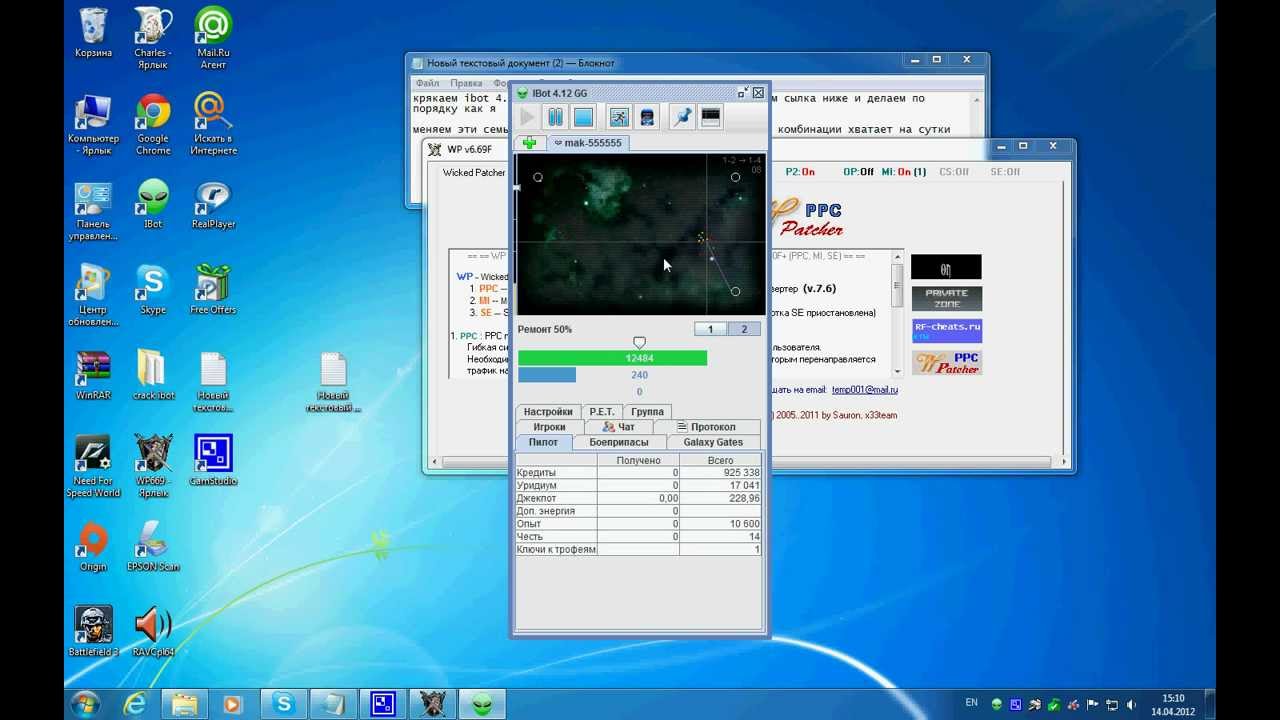Click the running man icon in IBot
Image resolution: width=1280 pixels, height=720 pixels.
tap(619, 118)
